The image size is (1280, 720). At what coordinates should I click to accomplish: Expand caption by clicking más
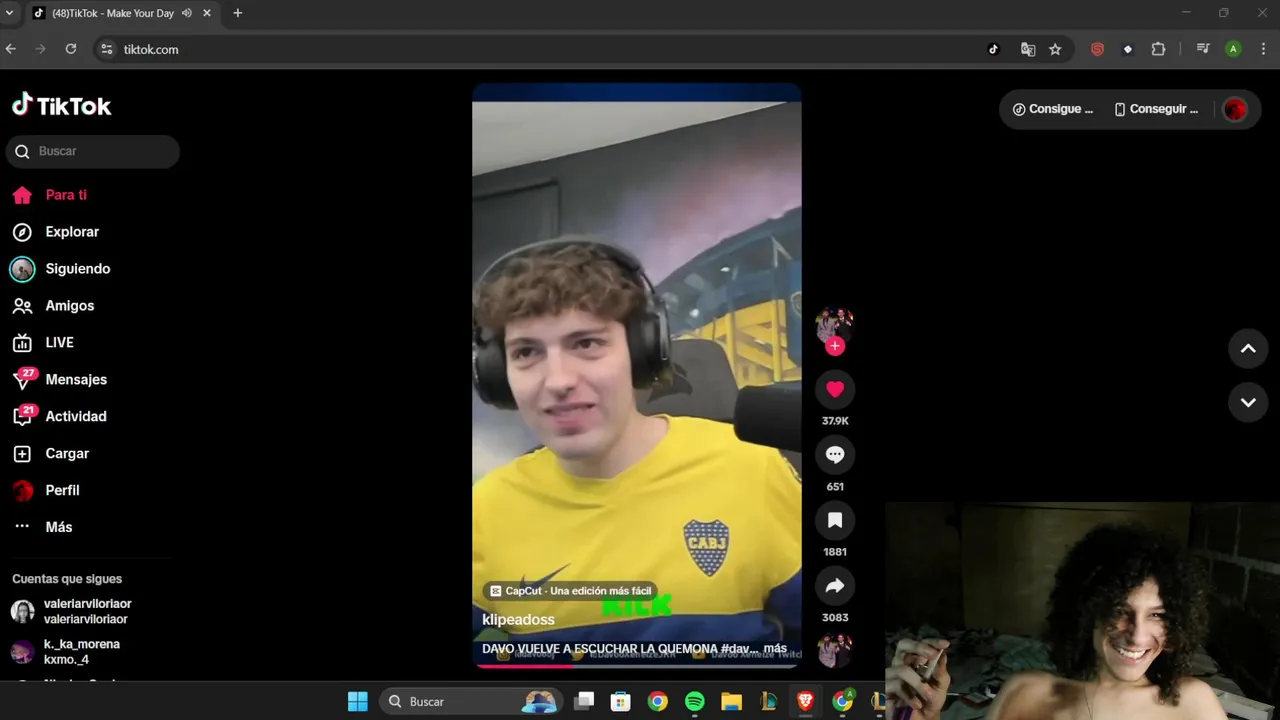(775, 649)
